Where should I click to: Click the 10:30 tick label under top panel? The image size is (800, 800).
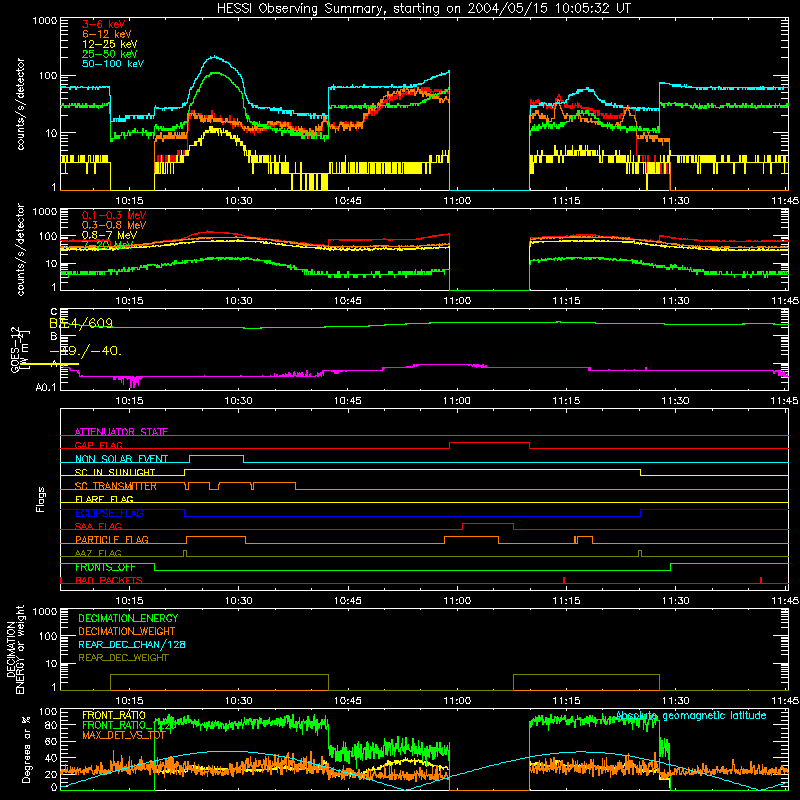238,201
